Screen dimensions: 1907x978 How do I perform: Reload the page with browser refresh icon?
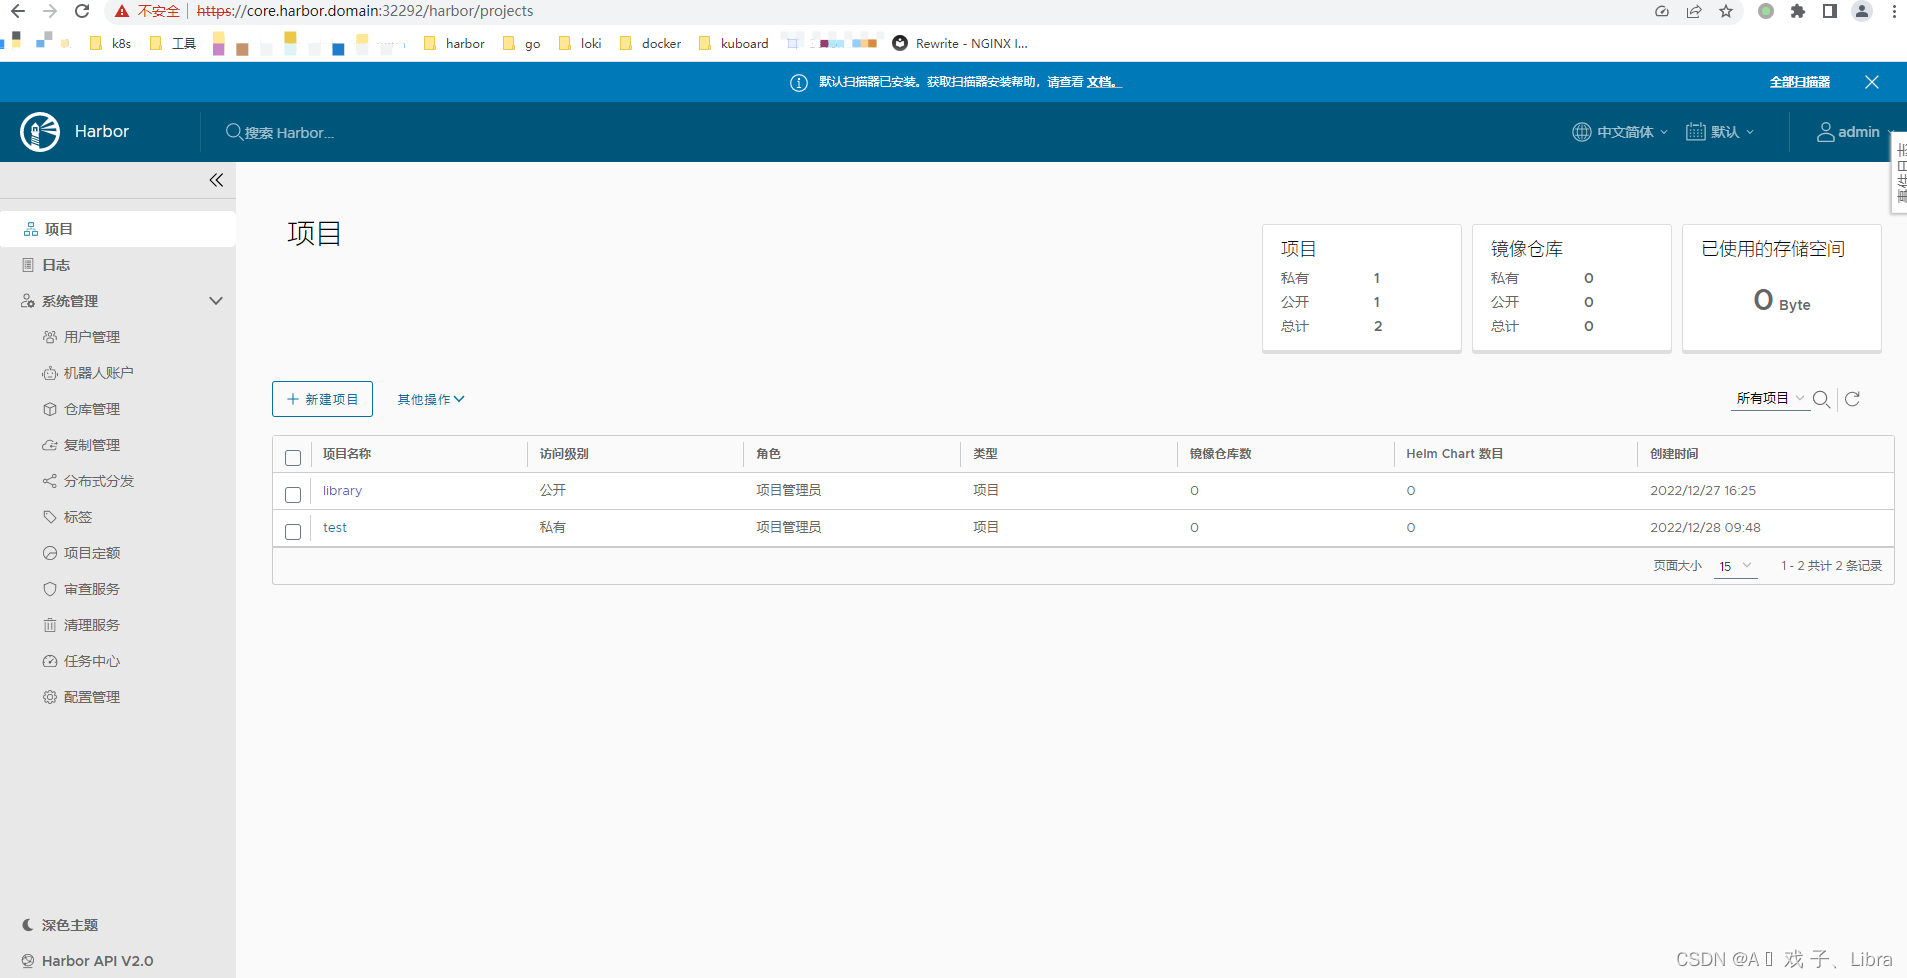82,11
